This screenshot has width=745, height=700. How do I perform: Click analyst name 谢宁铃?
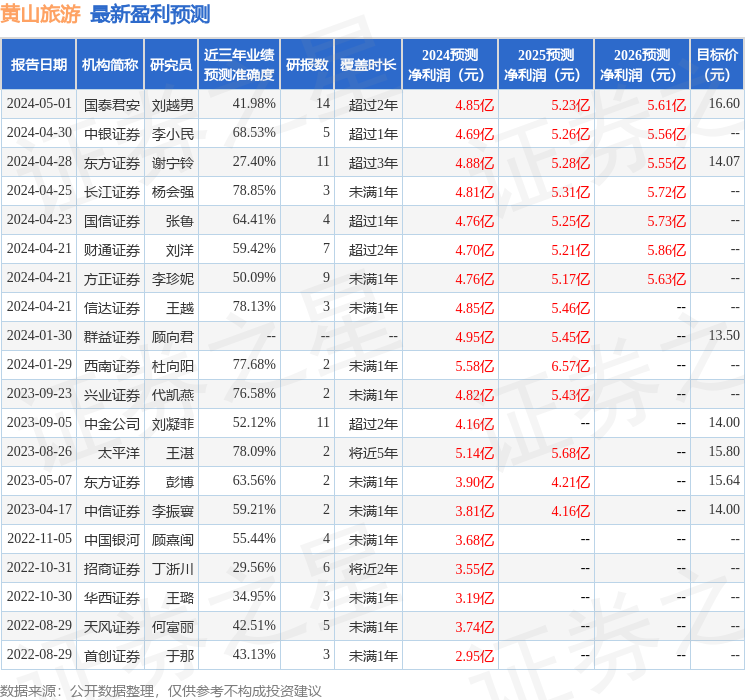[172, 163]
